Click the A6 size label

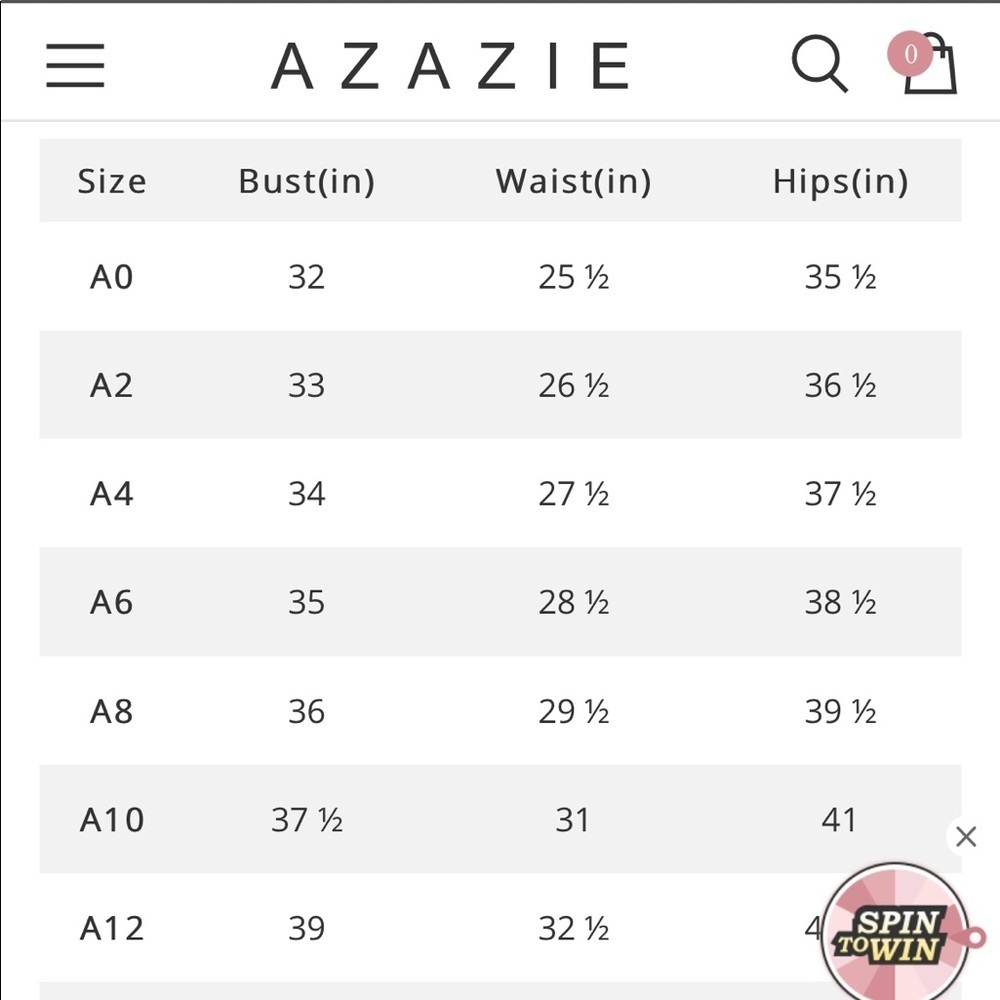[x=111, y=602]
